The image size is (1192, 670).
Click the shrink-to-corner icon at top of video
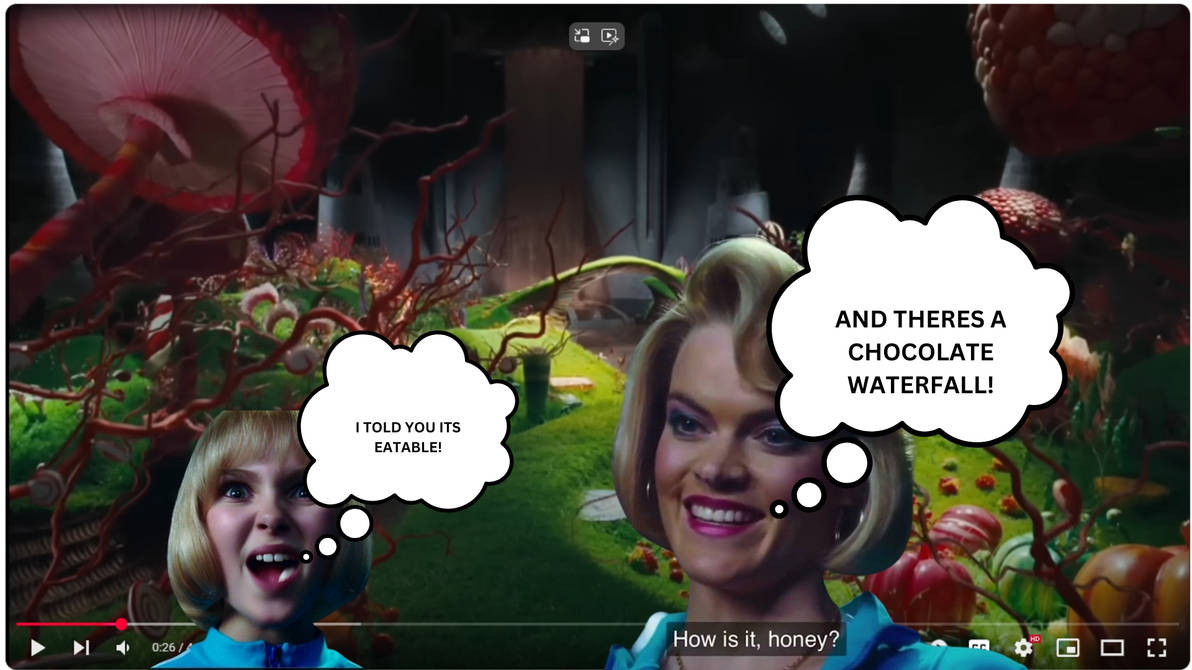point(582,36)
